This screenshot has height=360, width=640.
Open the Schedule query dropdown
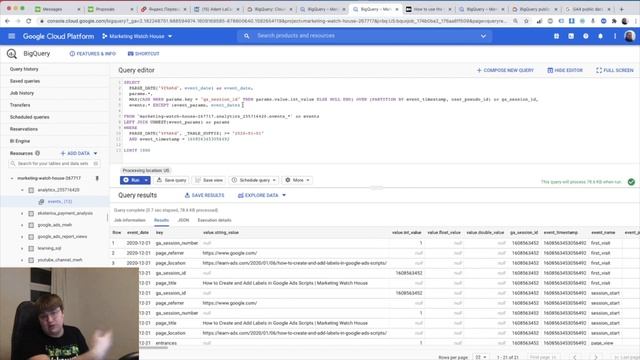pos(254,180)
